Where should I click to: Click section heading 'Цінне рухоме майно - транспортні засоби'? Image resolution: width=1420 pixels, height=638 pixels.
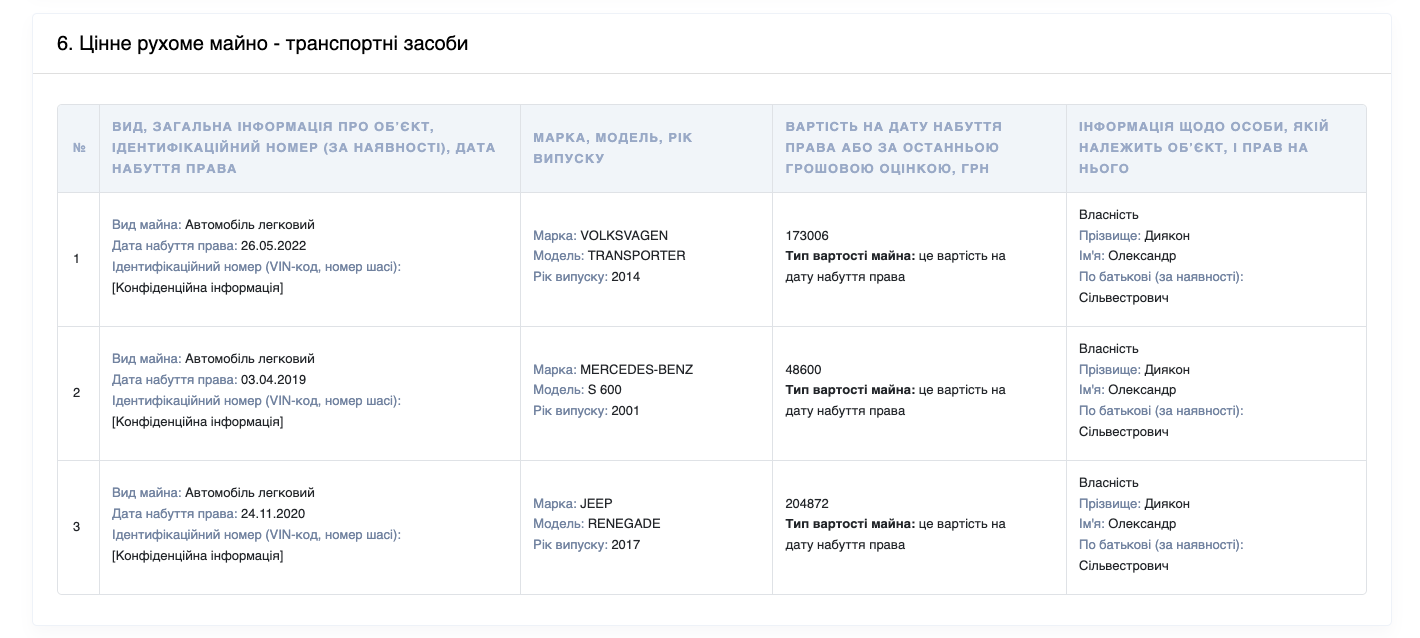click(262, 44)
